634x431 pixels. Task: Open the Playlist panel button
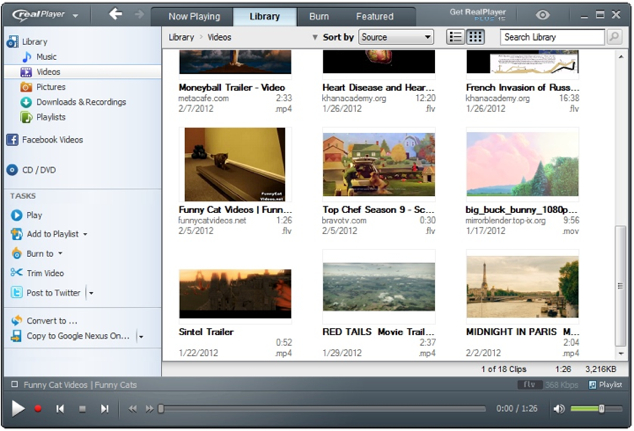coord(606,385)
